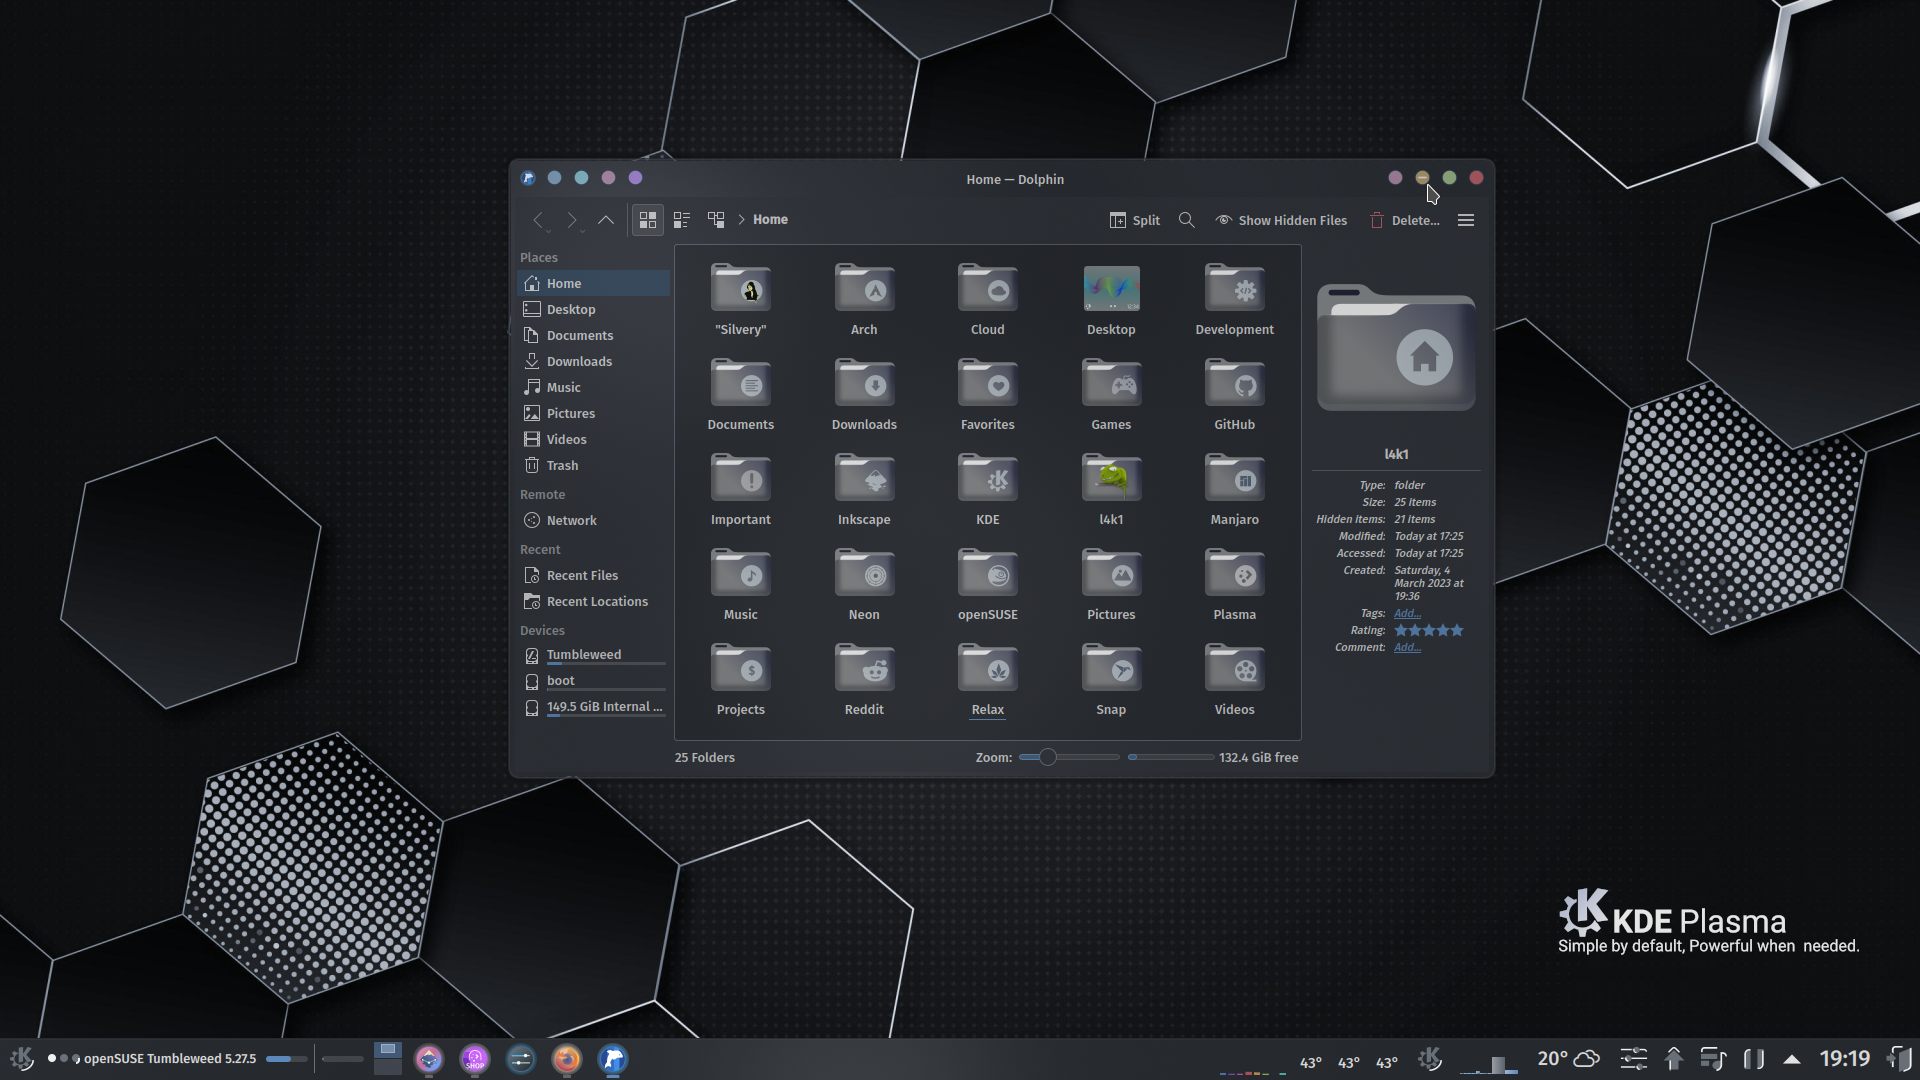1920x1080 pixels.
Task: Select the Inkscape folder icon
Action: (x=865, y=478)
